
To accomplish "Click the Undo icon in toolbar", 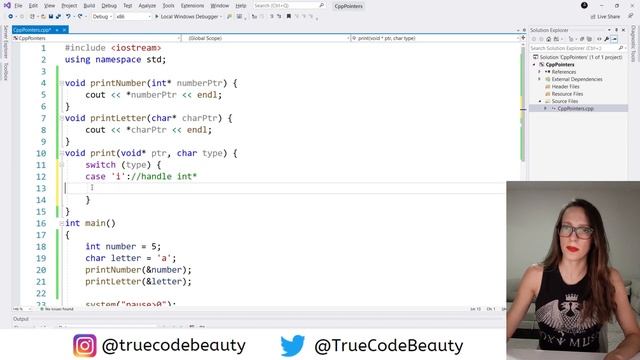I will point(68,16).
